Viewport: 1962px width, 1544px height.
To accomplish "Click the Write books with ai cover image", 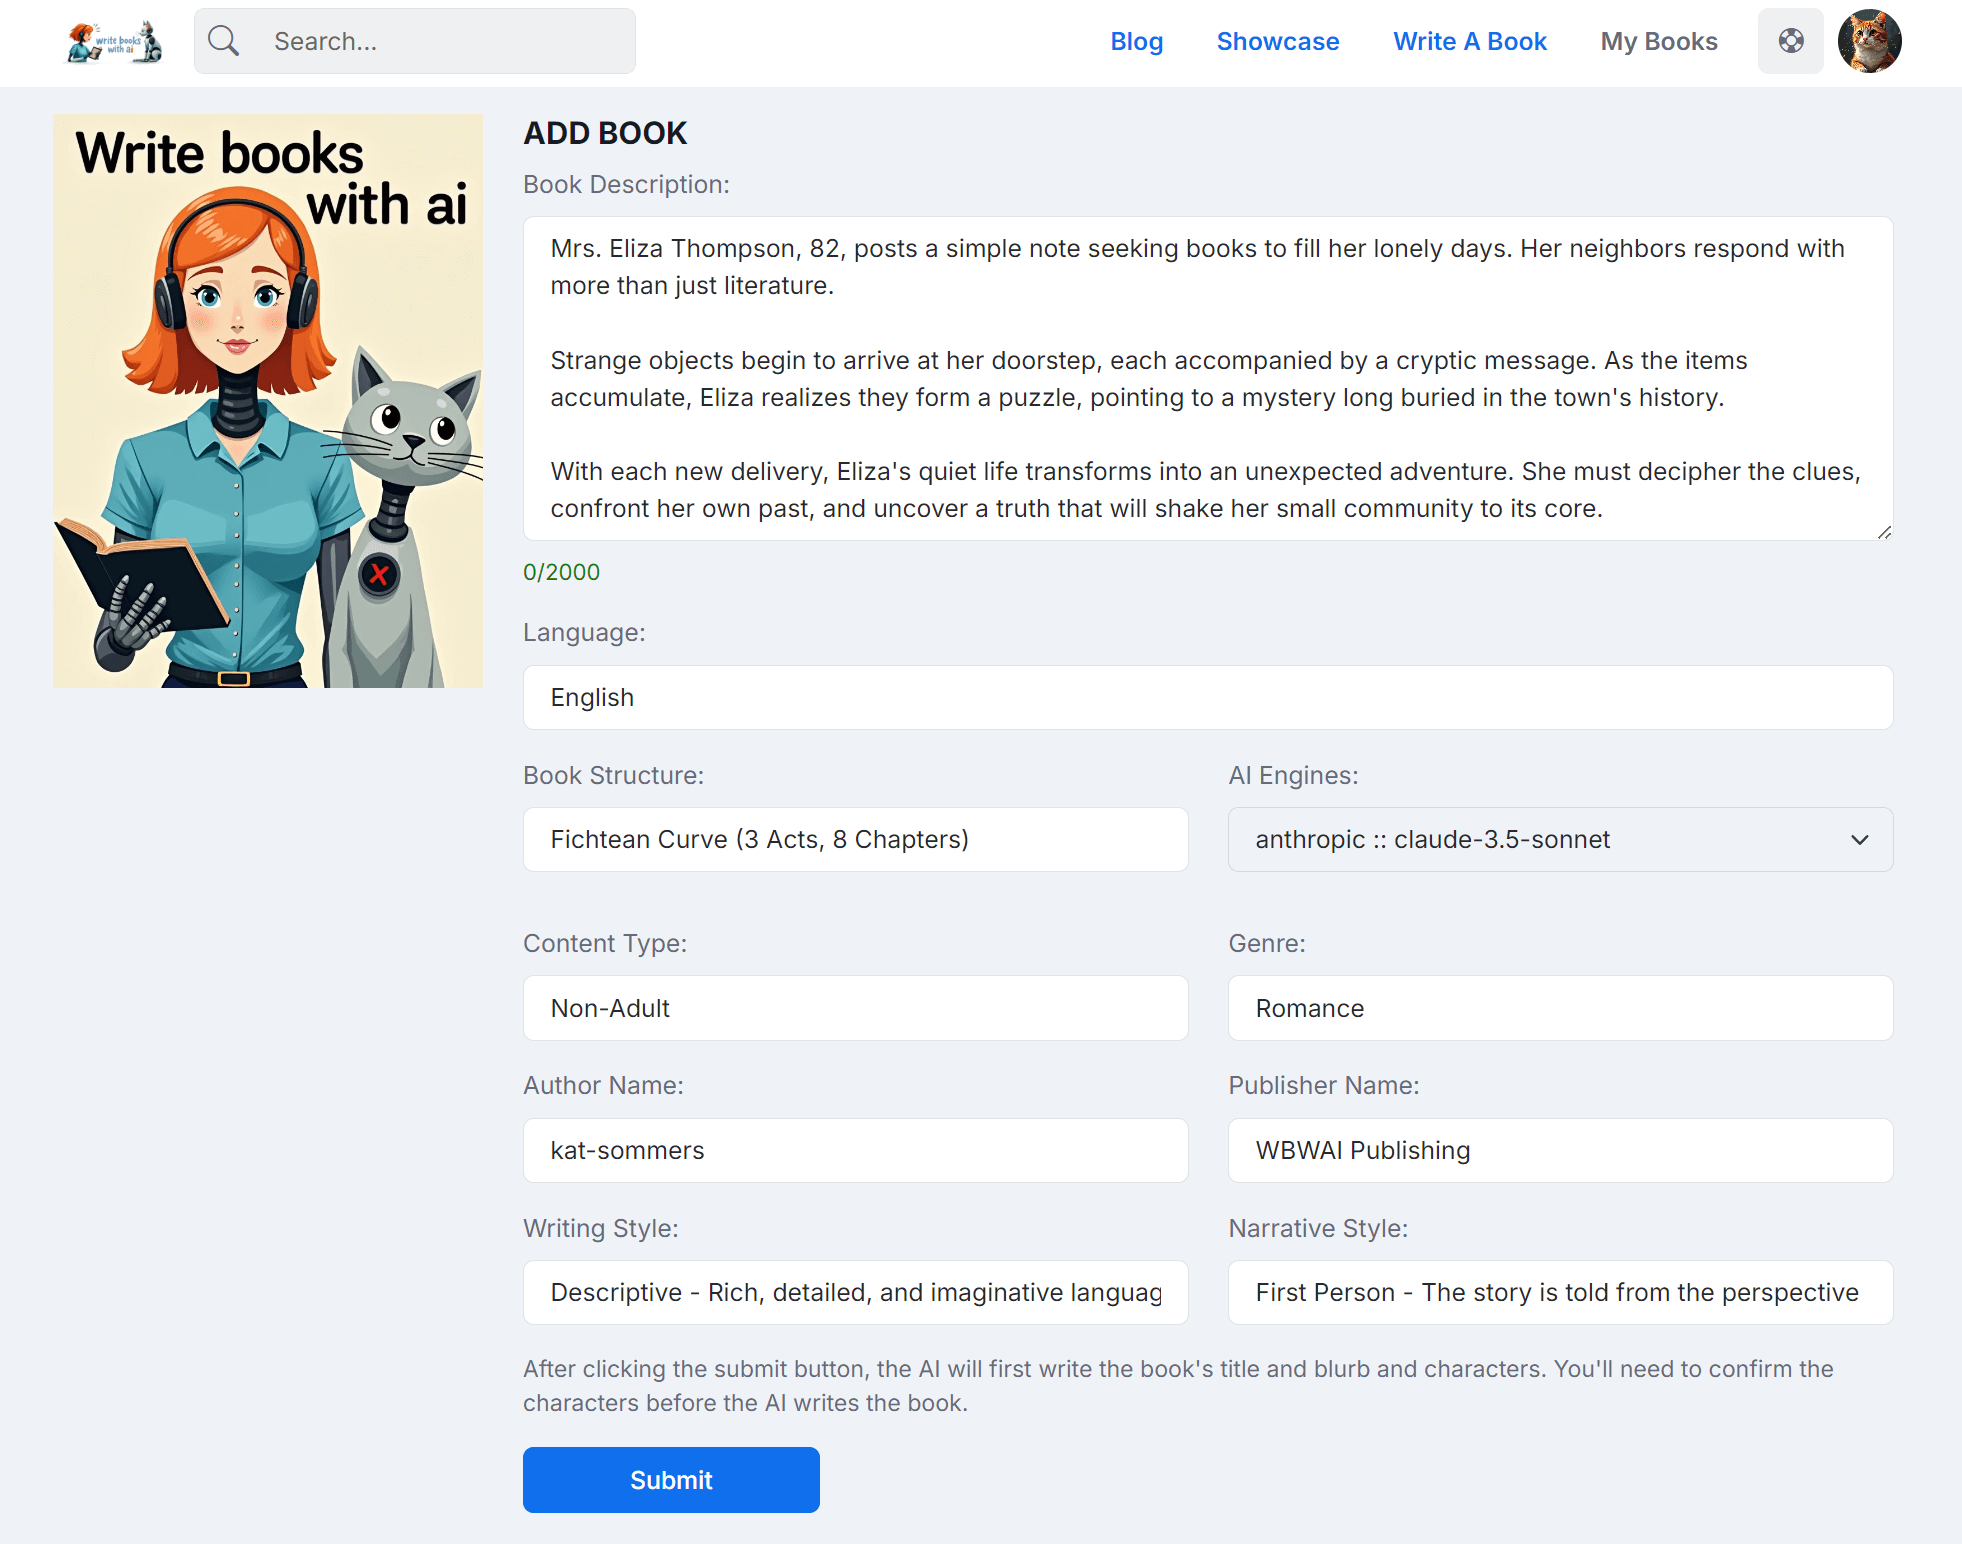I will pyautogui.click(x=268, y=400).
